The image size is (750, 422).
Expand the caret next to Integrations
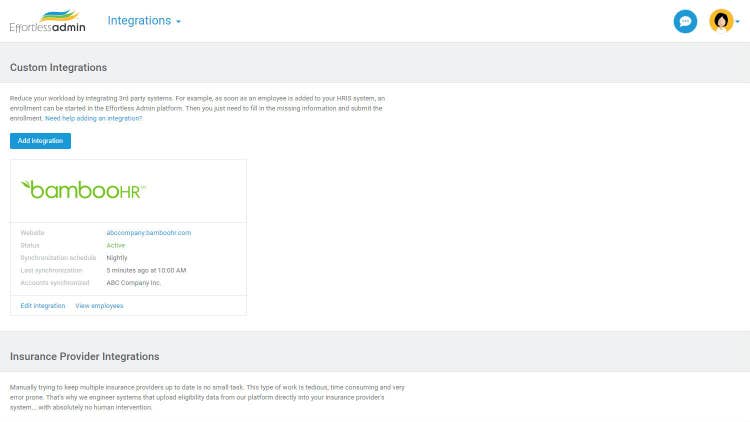tap(178, 22)
